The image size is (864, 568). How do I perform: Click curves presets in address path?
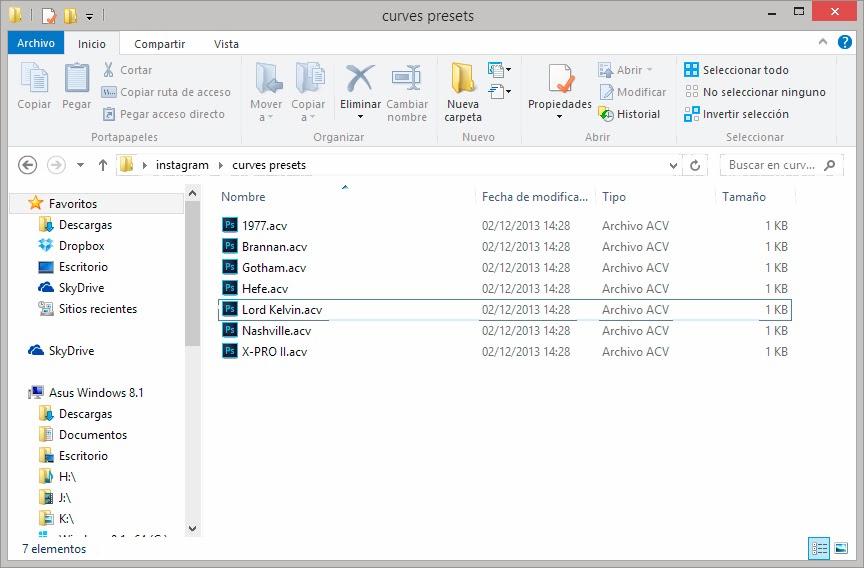coord(269,165)
